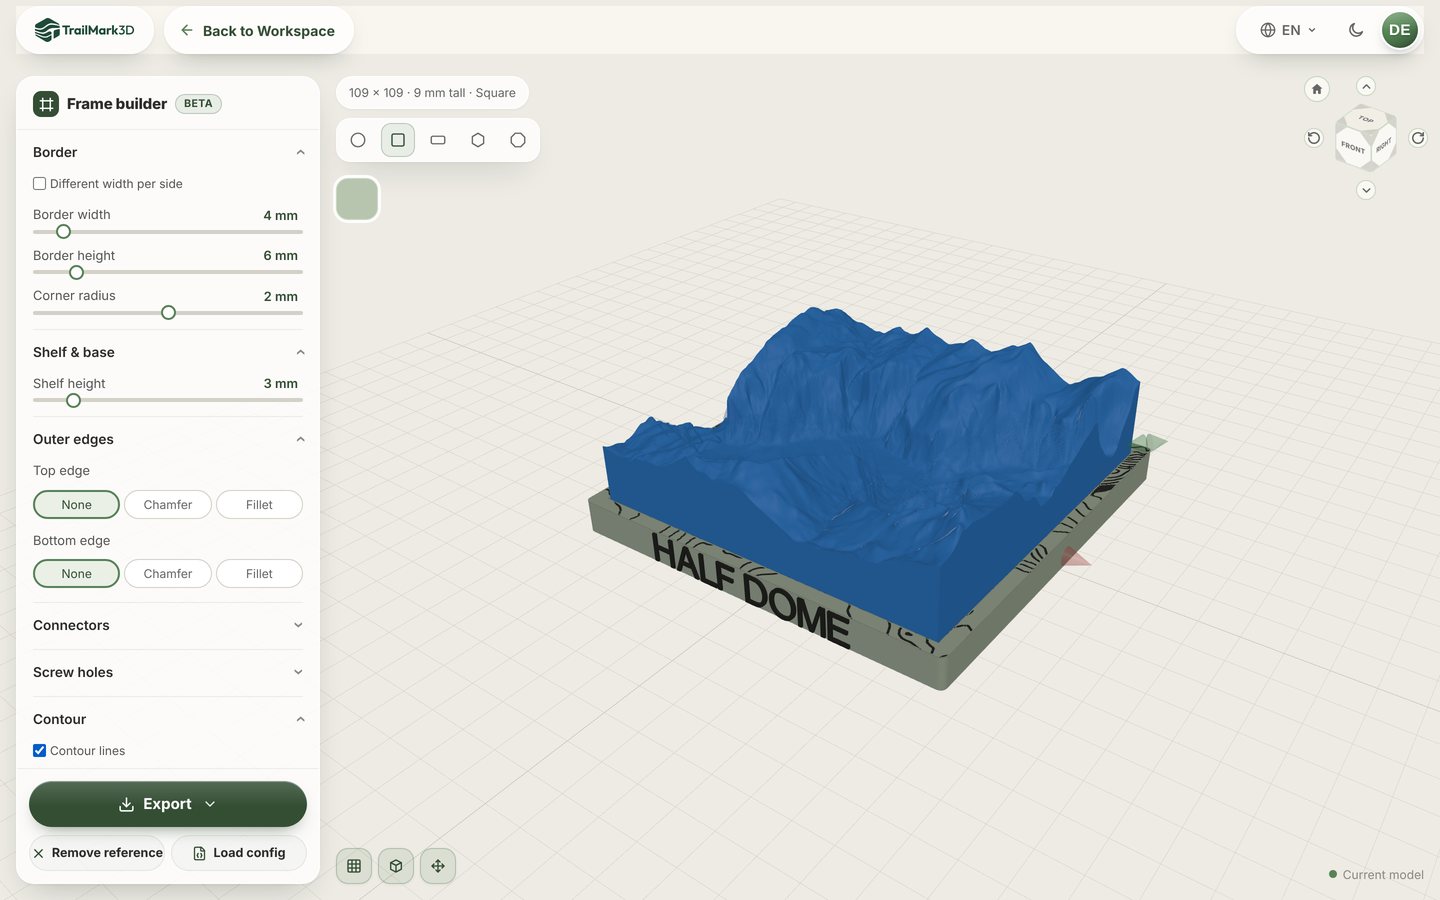Click the TrailMark3D logo
Screen dimensions: 1440x900
click(85, 30)
